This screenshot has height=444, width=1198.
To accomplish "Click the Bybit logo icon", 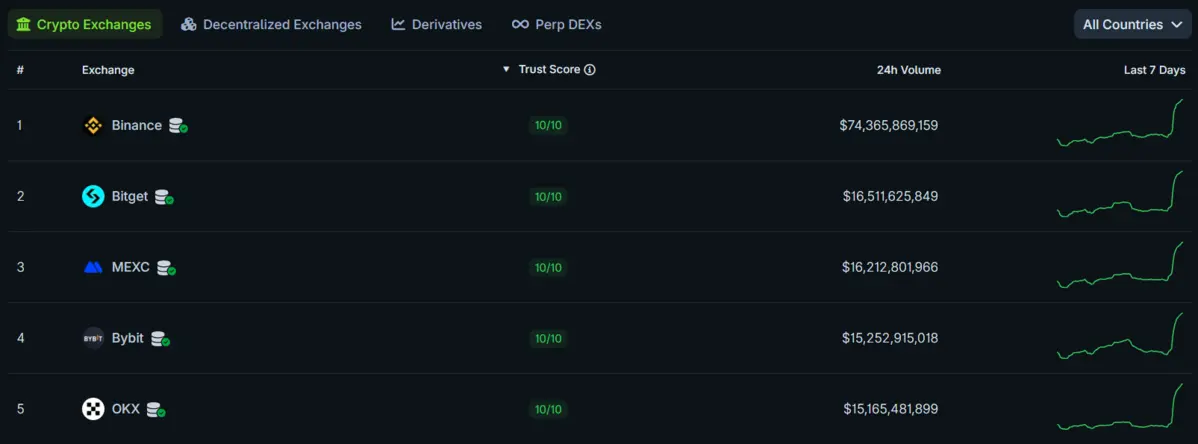I will point(93,338).
